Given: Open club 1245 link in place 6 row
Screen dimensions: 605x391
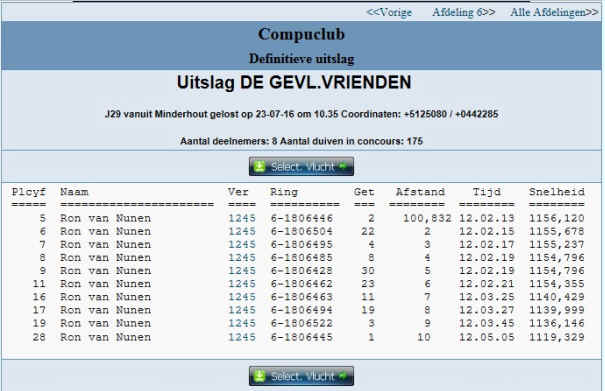Looking at the screenshot, I should tap(242, 232).
